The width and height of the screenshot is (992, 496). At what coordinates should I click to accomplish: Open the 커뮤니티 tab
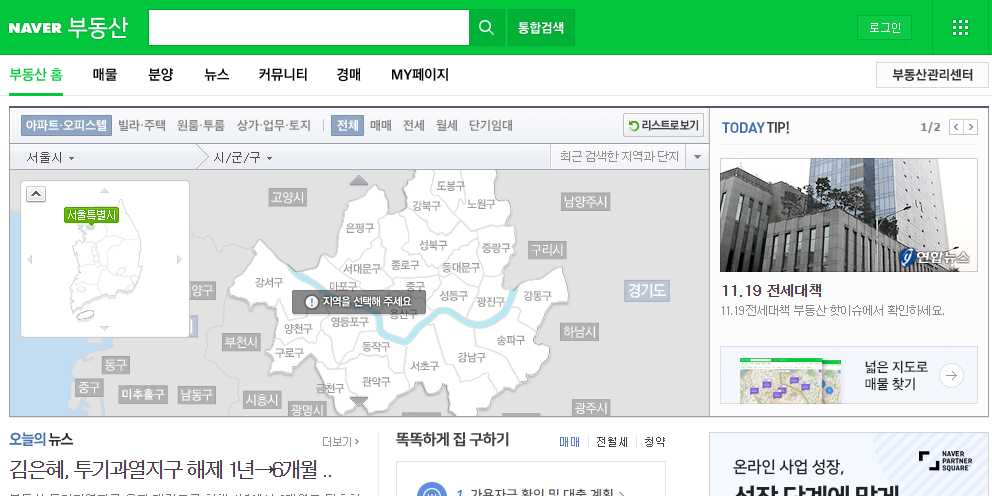283,75
